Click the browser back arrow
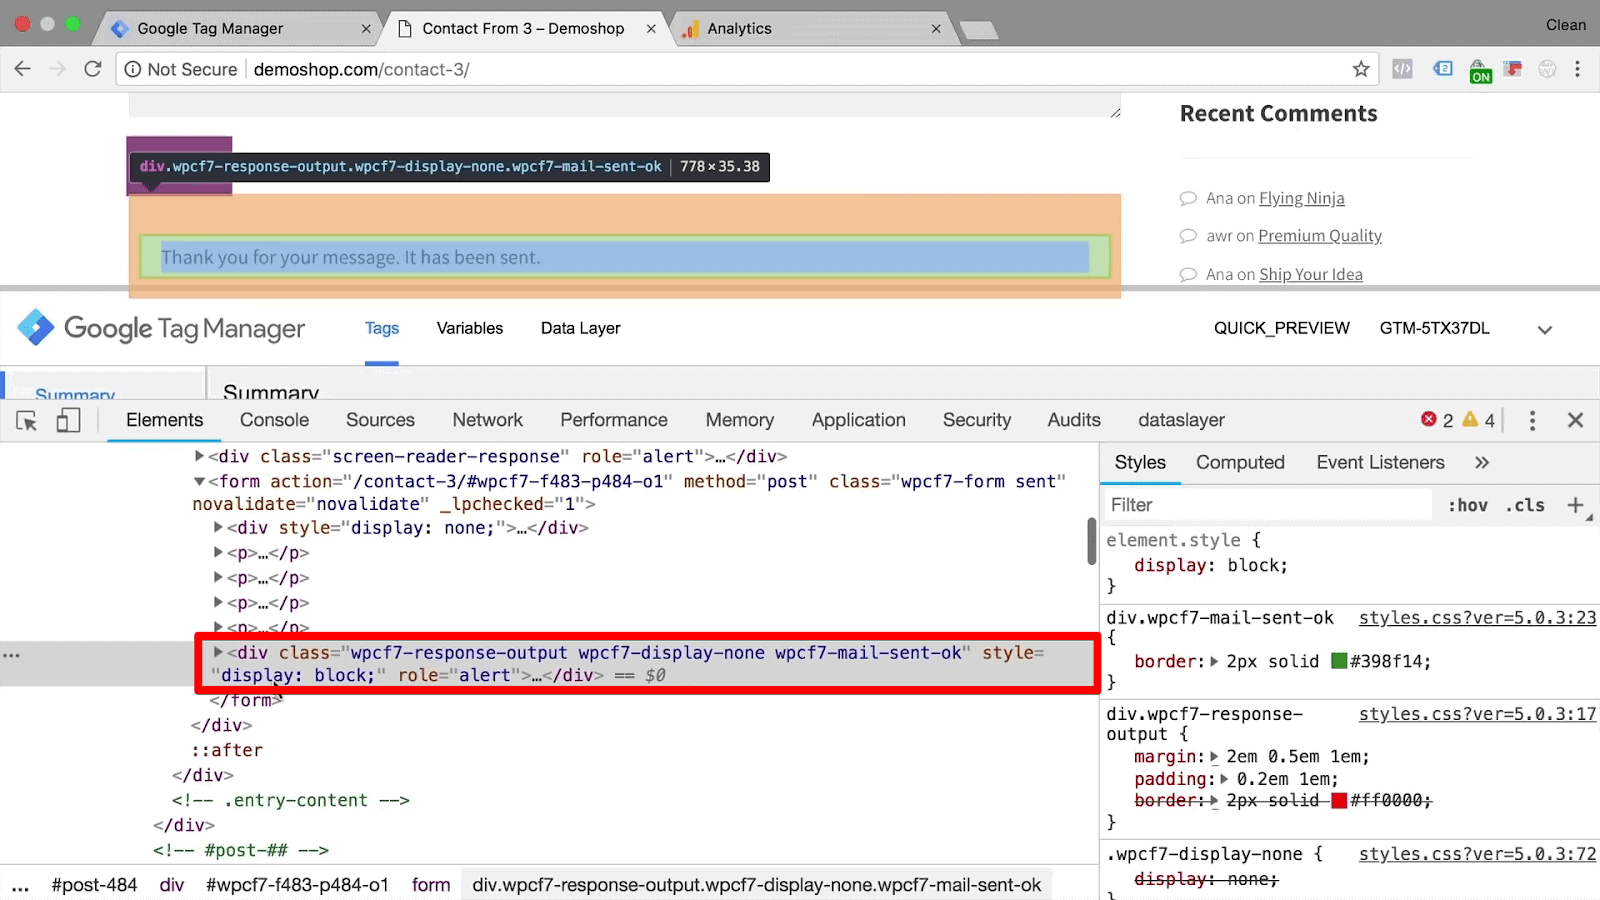Viewport: 1600px width, 900px height. tap(23, 69)
